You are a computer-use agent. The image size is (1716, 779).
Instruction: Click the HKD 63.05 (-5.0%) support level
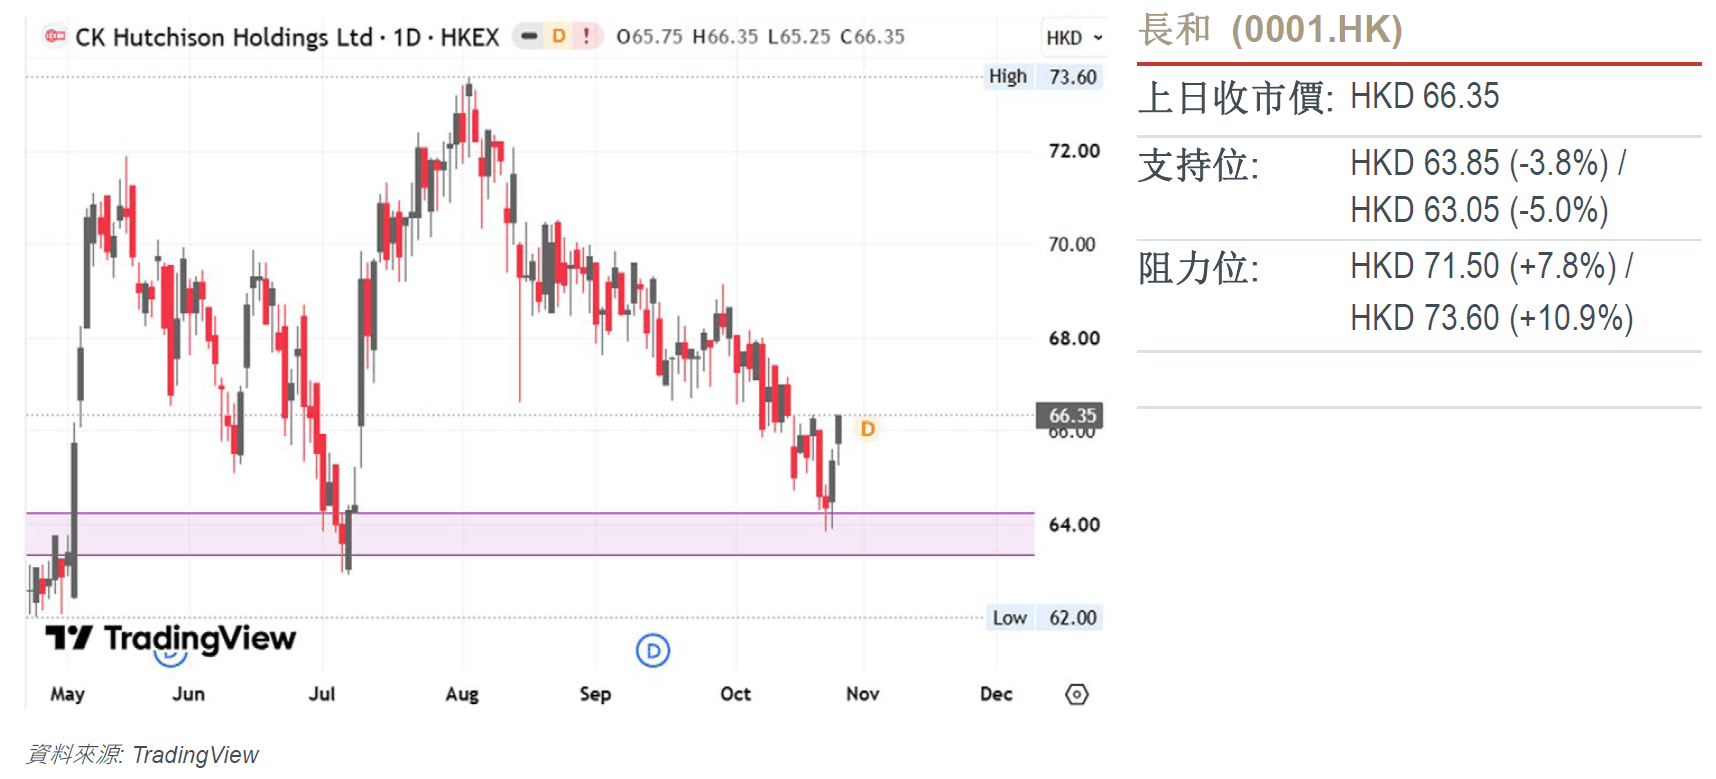click(x=1480, y=210)
